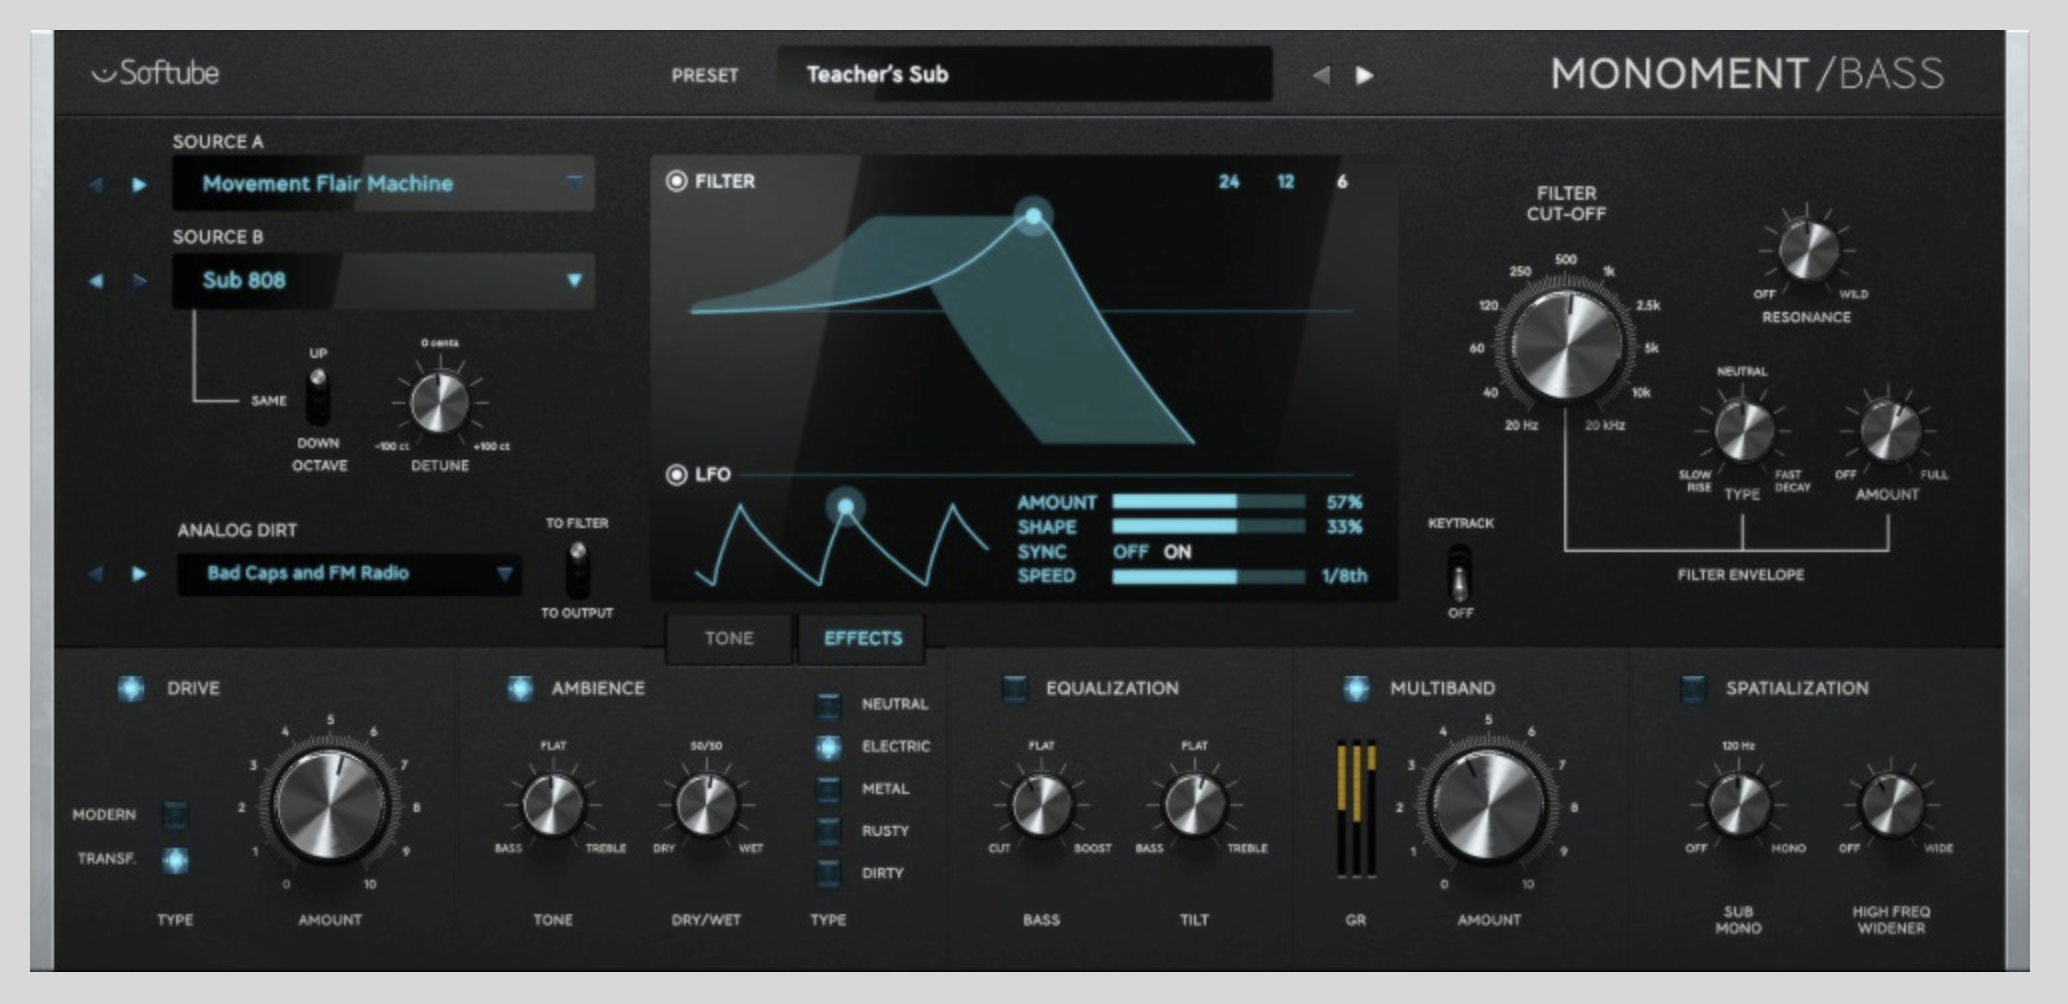2068x1004 pixels.
Task: Select Transf. drive type
Action: coord(175,860)
